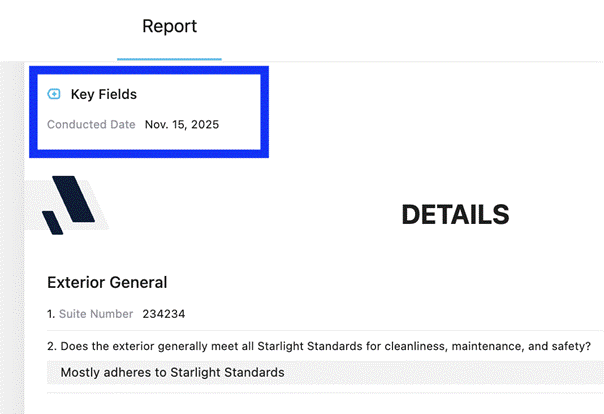Click the dark blue company logo

[69, 205]
